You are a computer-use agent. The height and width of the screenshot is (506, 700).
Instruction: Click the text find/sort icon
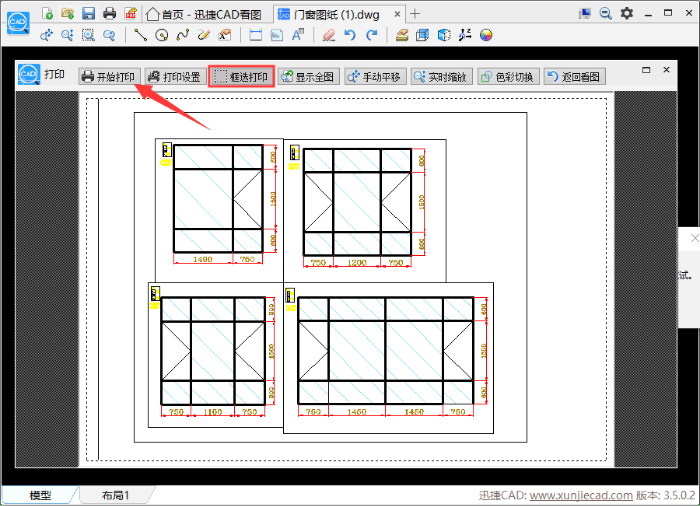(x=465, y=35)
